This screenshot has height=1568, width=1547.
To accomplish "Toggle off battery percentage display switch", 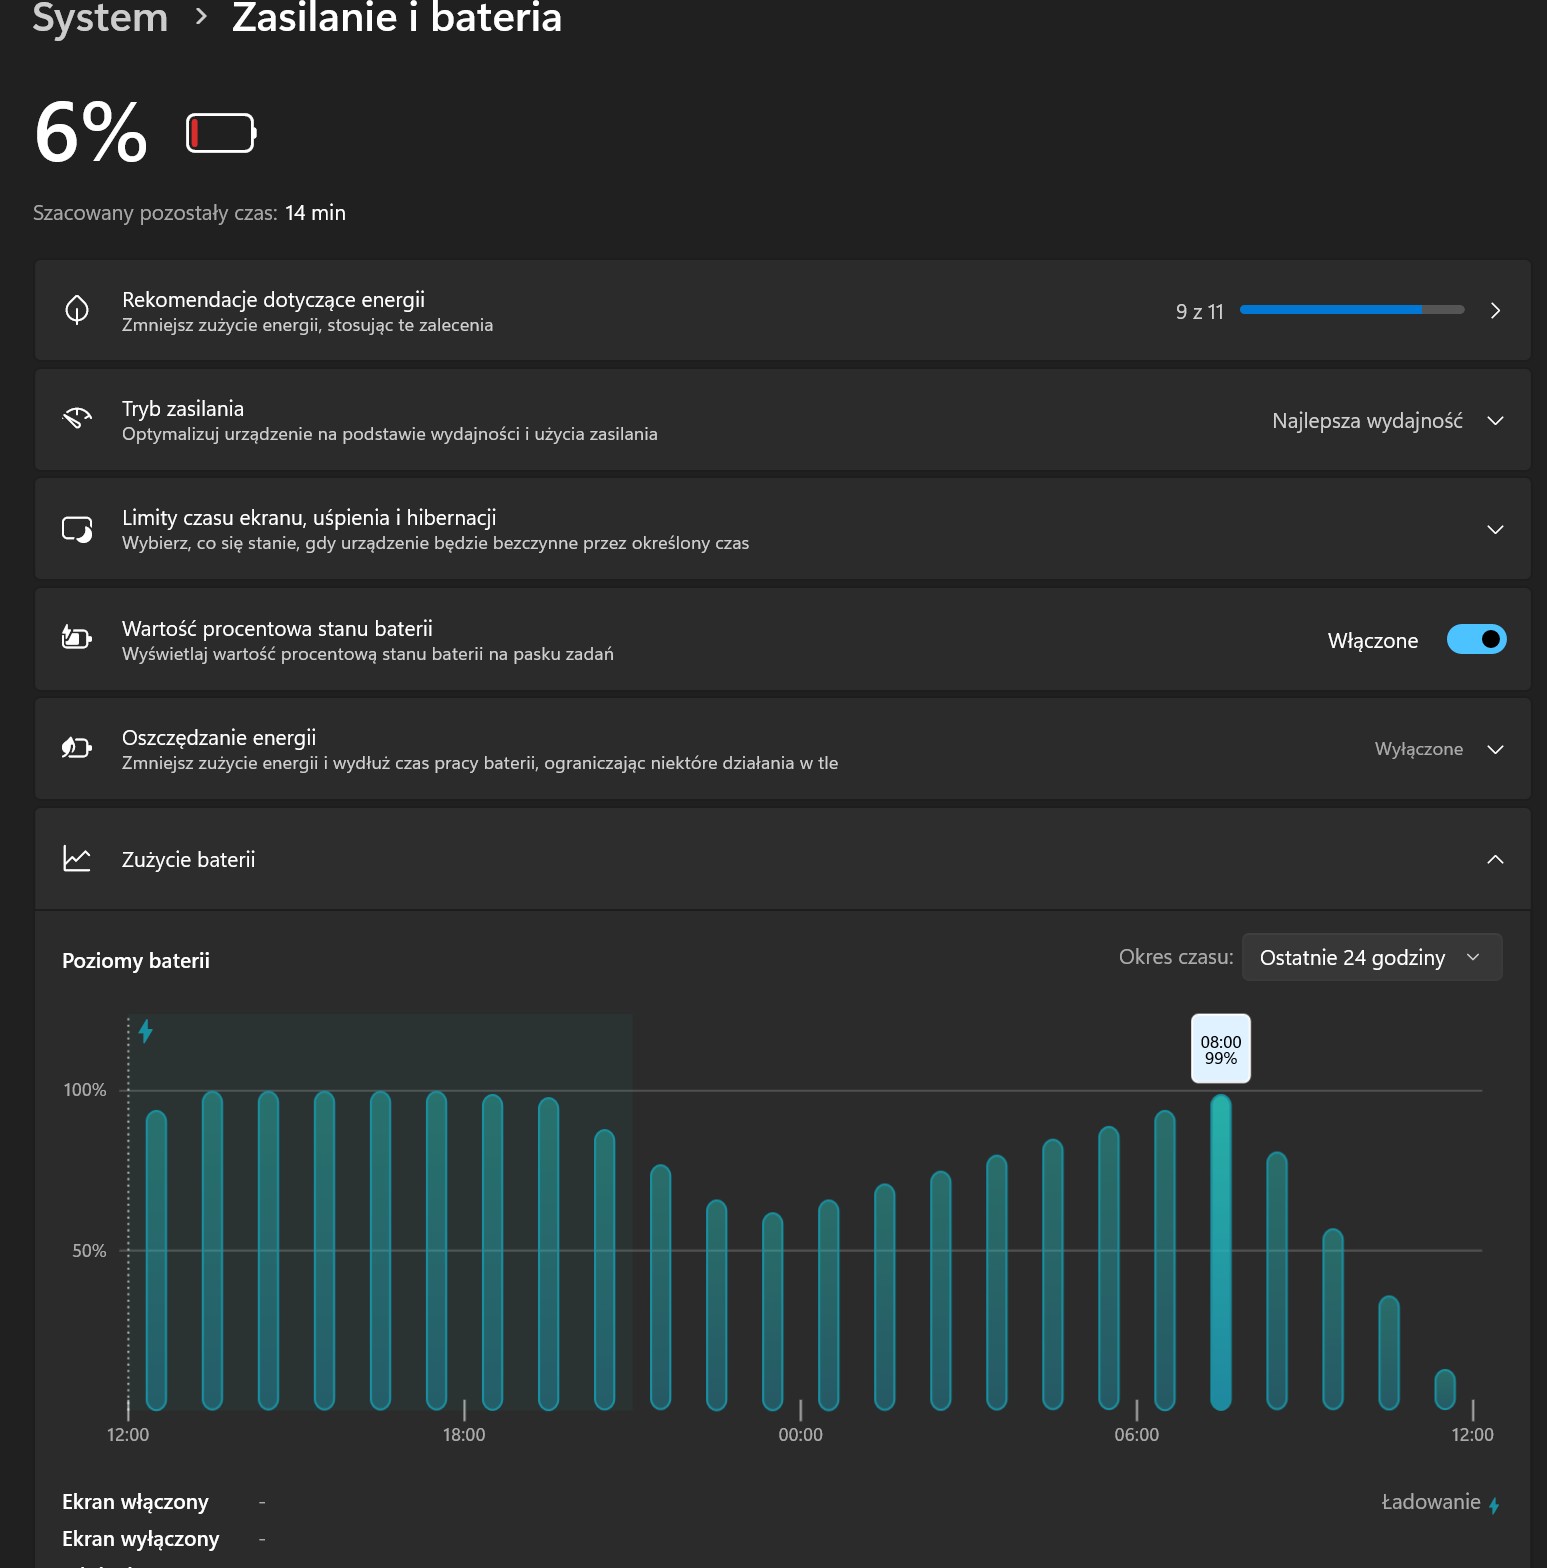I will (1476, 639).
